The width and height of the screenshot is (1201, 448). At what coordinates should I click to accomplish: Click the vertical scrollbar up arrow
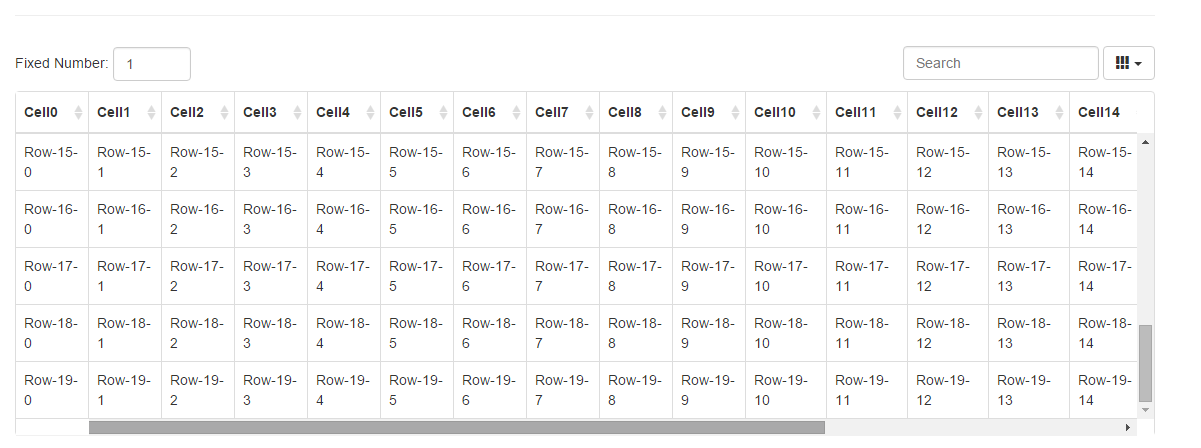pyautogui.click(x=1145, y=141)
